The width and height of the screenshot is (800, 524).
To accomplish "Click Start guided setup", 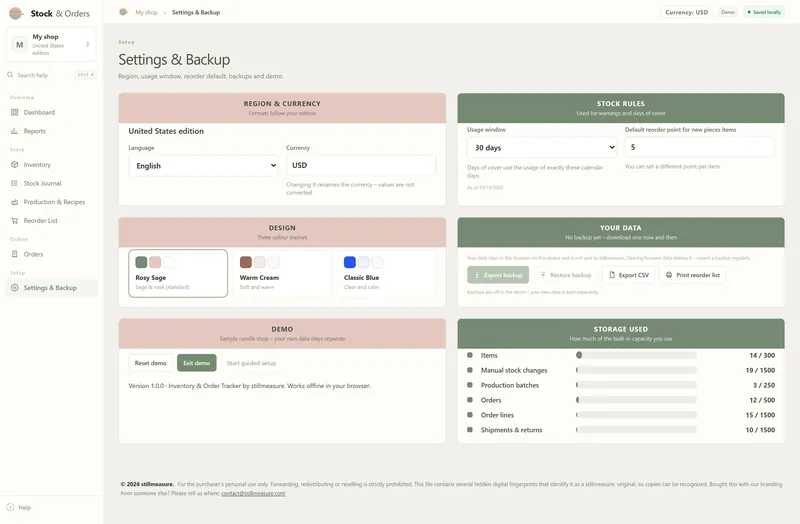I will pyautogui.click(x=252, y=363).
